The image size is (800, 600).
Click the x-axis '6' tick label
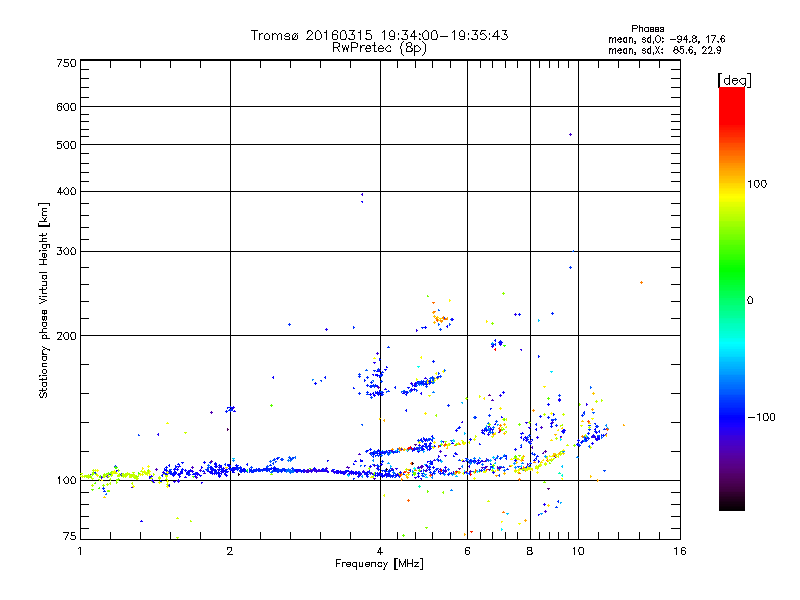[x=467, y=551]
